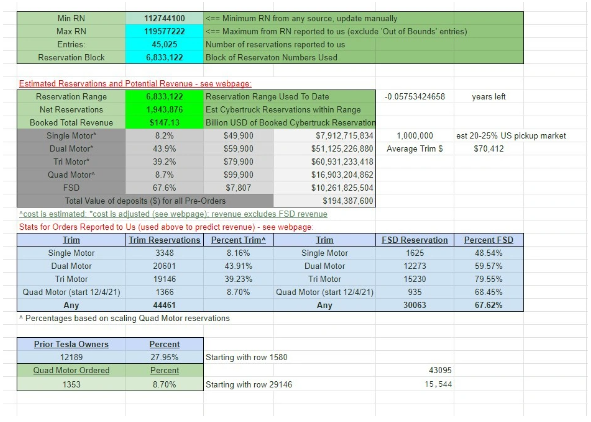Click the Tri Motor price $79,900 cell
The image size is (591, 422).
pyautogui.click(x=239, y=162)
